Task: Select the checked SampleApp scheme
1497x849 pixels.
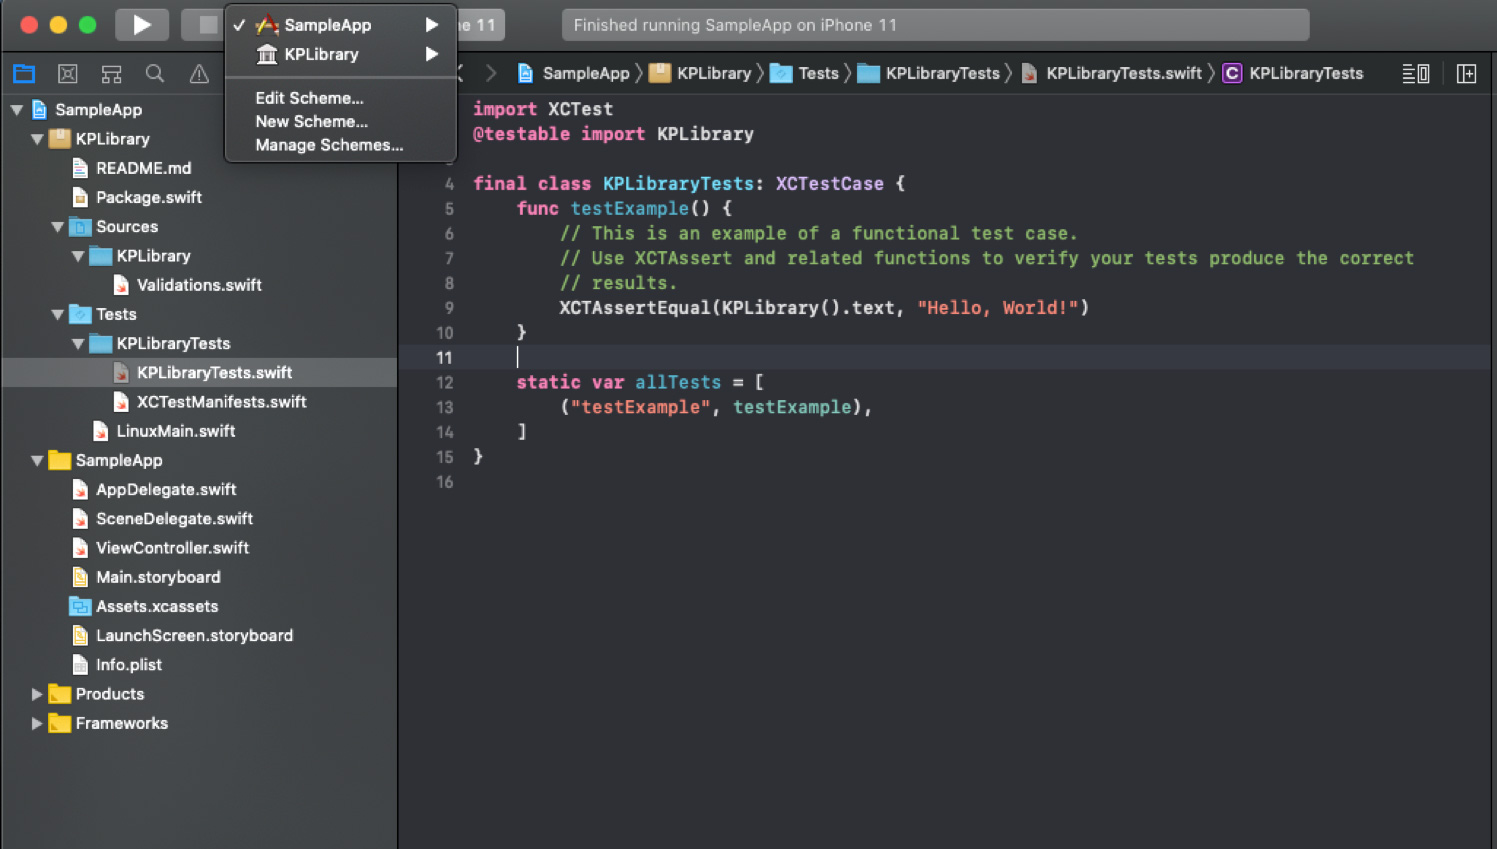Action: pos(341,25)
